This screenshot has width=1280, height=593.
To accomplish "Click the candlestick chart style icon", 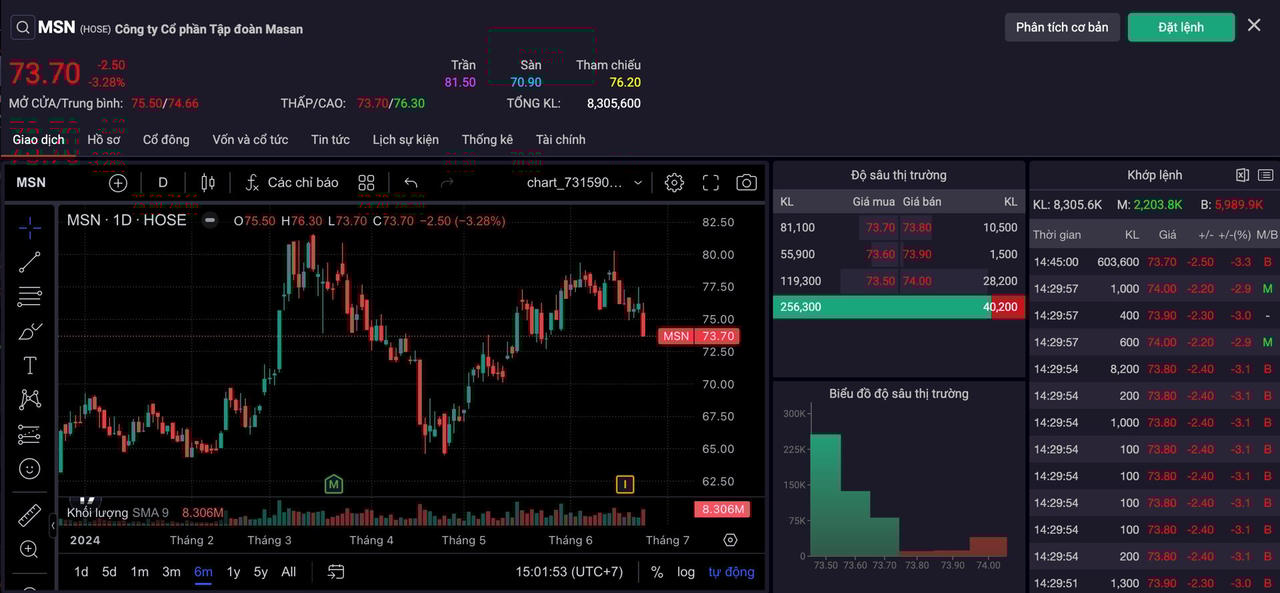I will coord(208,183).
